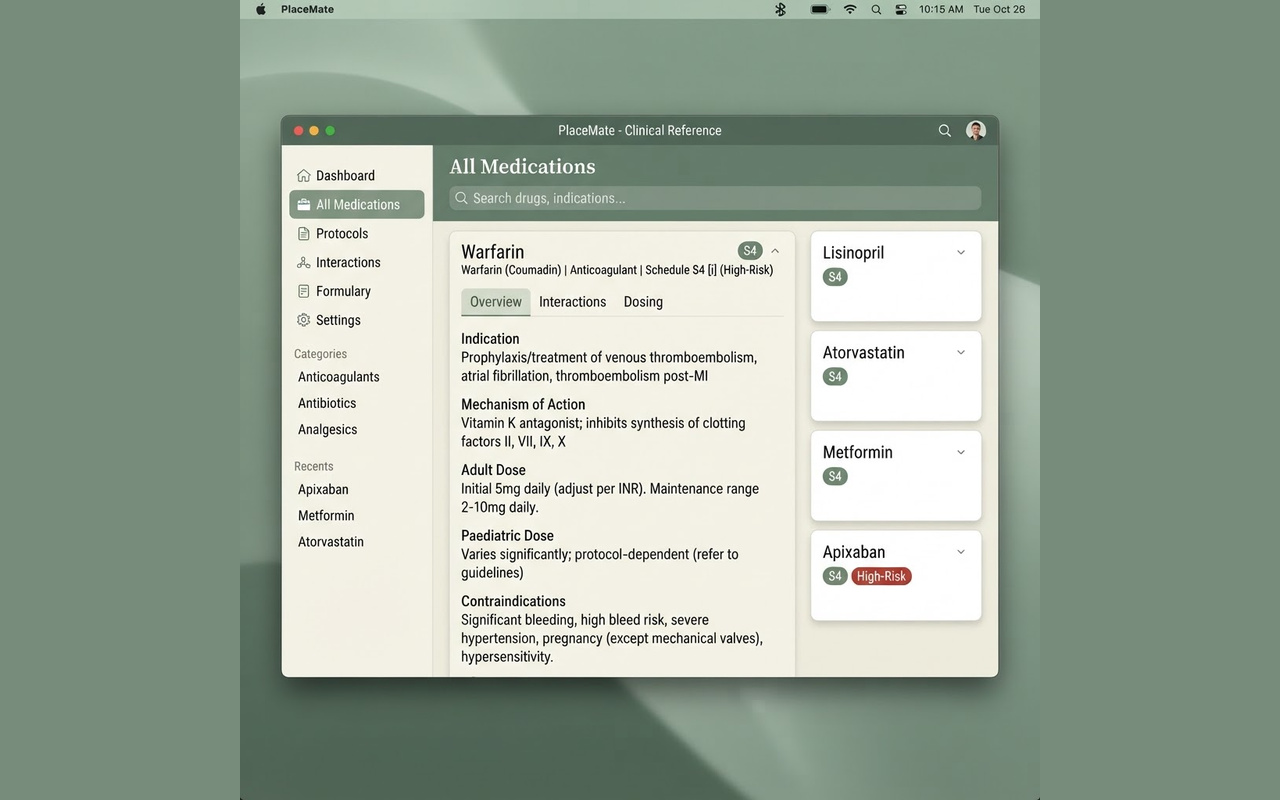Image resolution: width=1280 pixels, height=800 pixels.
Task: Select the Indication heading text
Action: [x=490, y=339]
